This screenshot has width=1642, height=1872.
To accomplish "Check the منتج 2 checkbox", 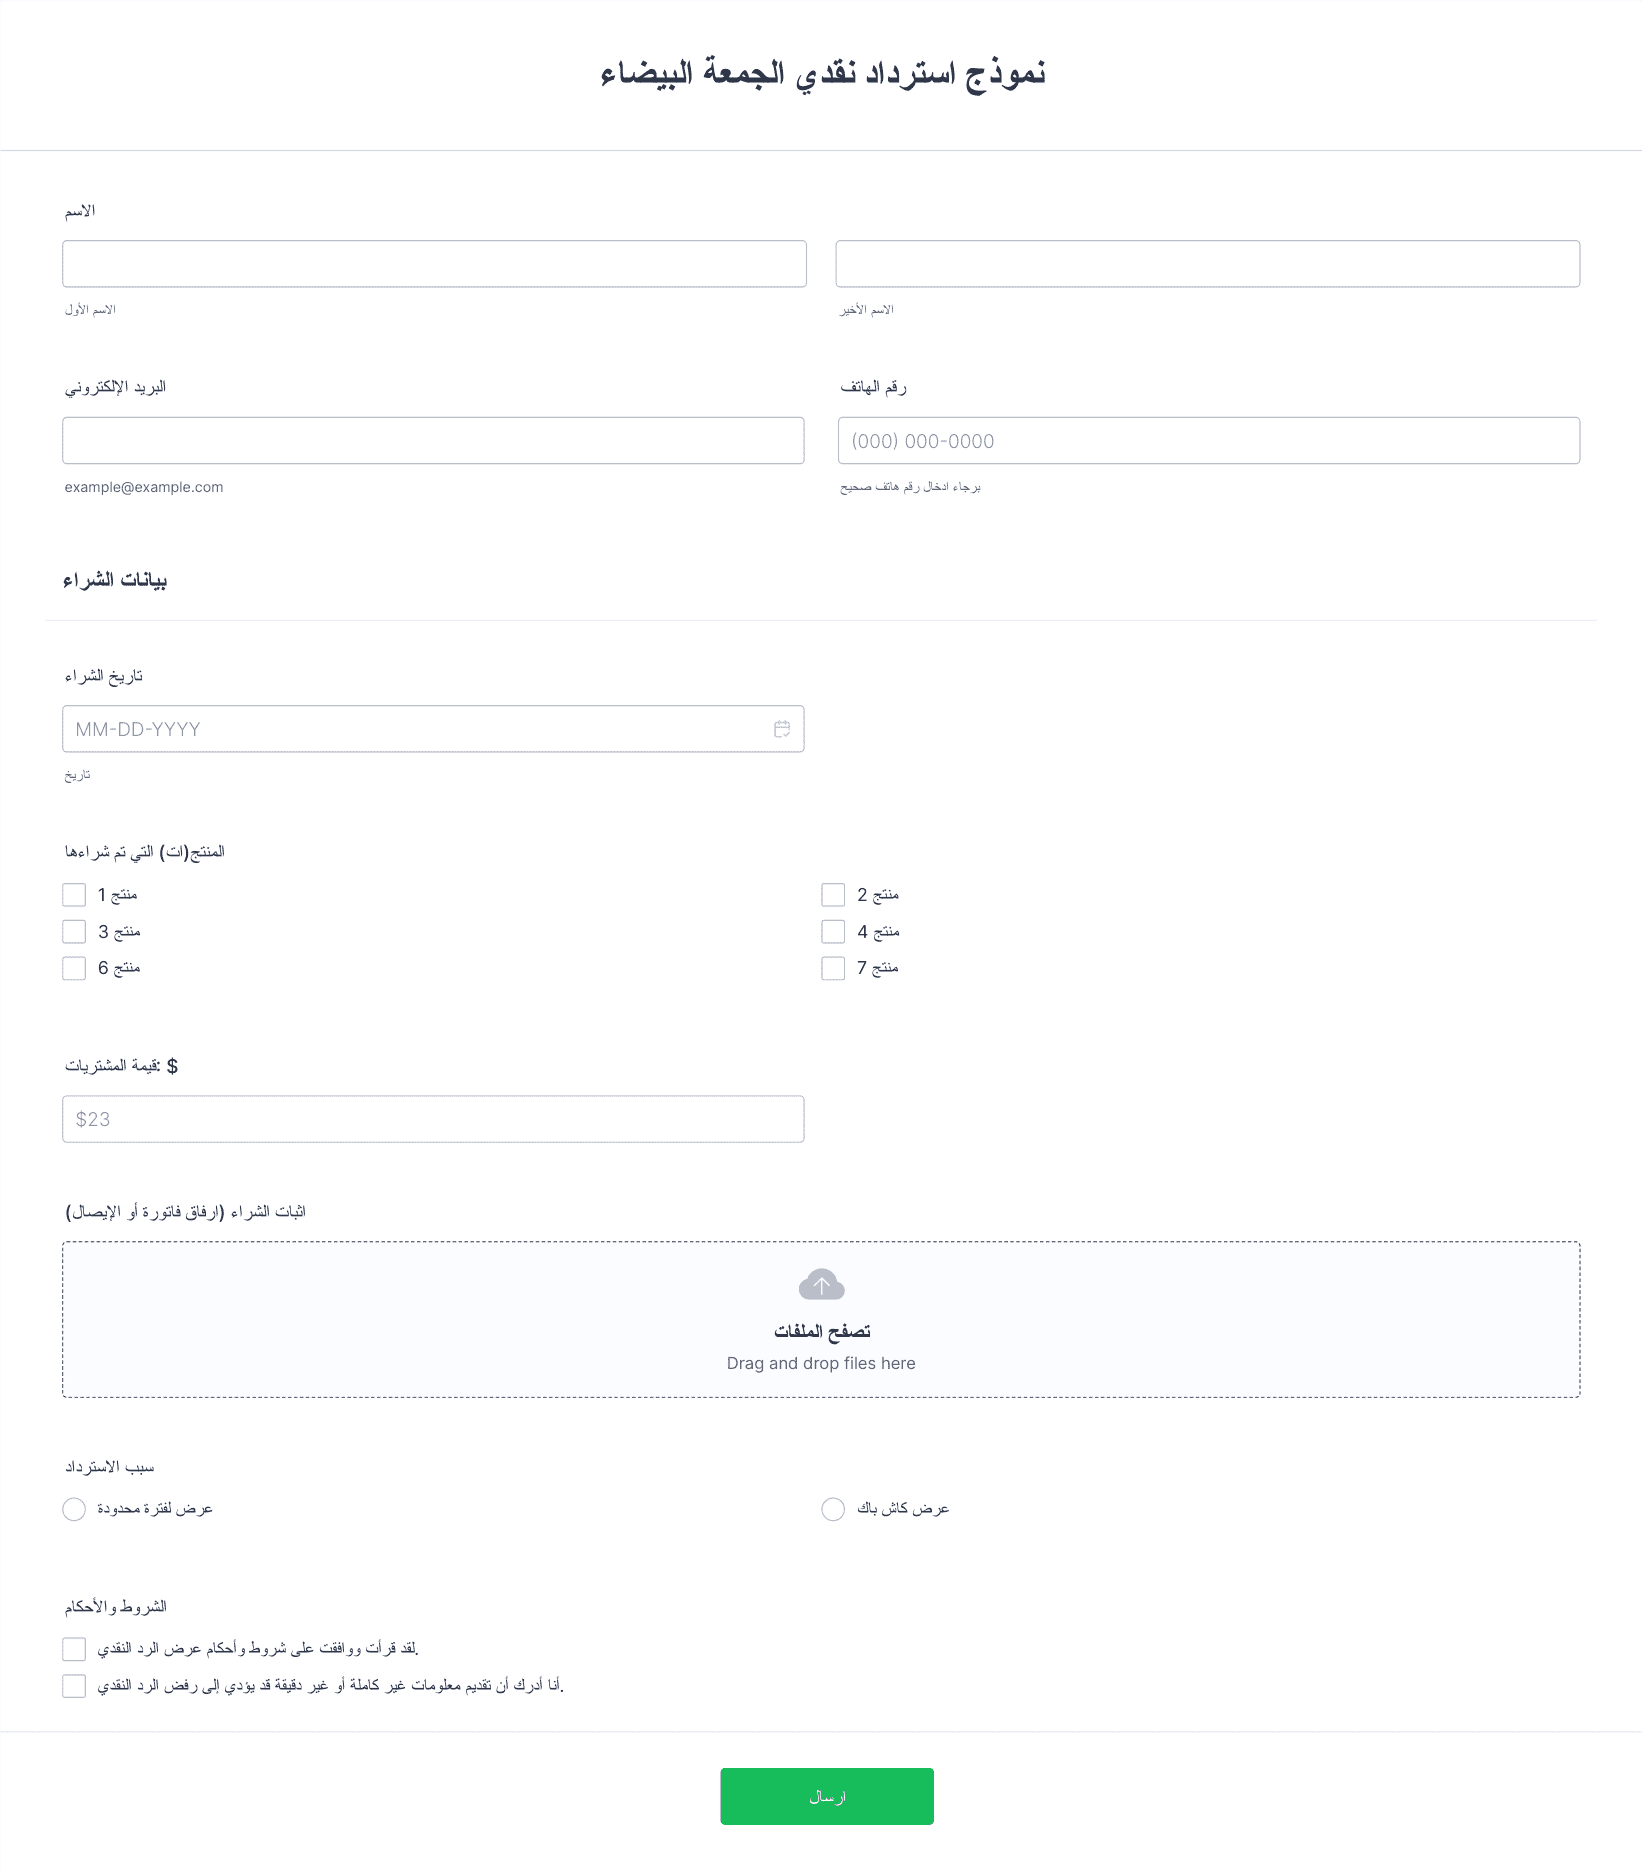I will [833, 894].
